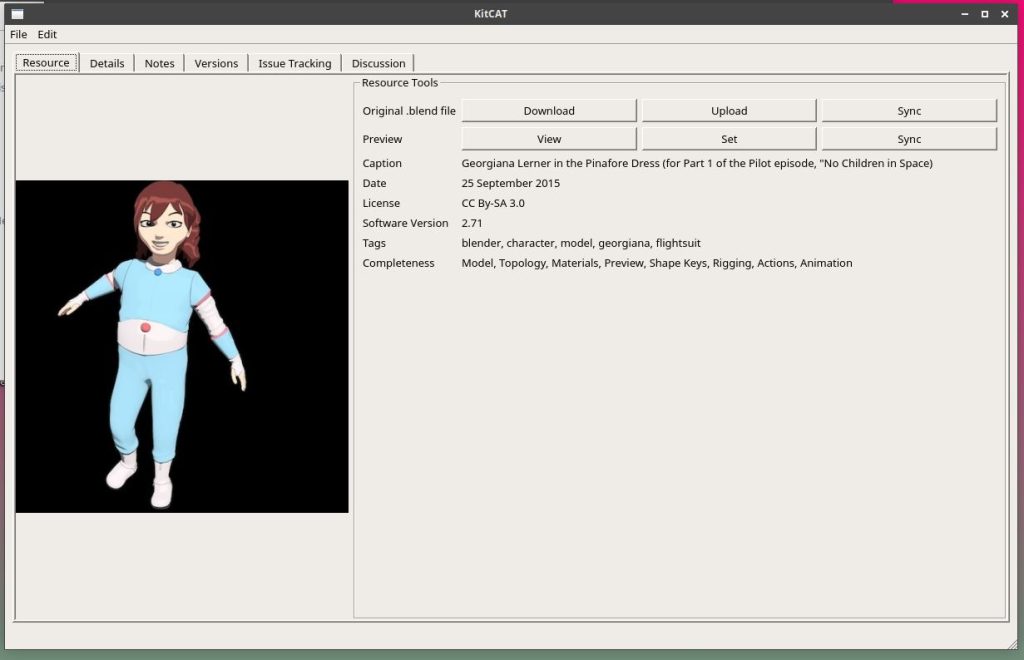
Task: Set a new preview image
Action: [729, 138]
